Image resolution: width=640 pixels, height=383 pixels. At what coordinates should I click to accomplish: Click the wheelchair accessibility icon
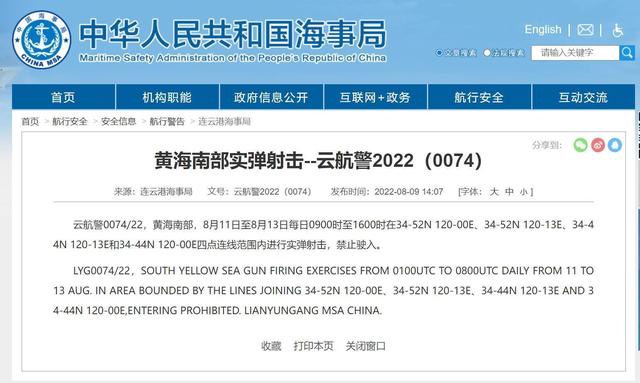click(x=617, y=30)
